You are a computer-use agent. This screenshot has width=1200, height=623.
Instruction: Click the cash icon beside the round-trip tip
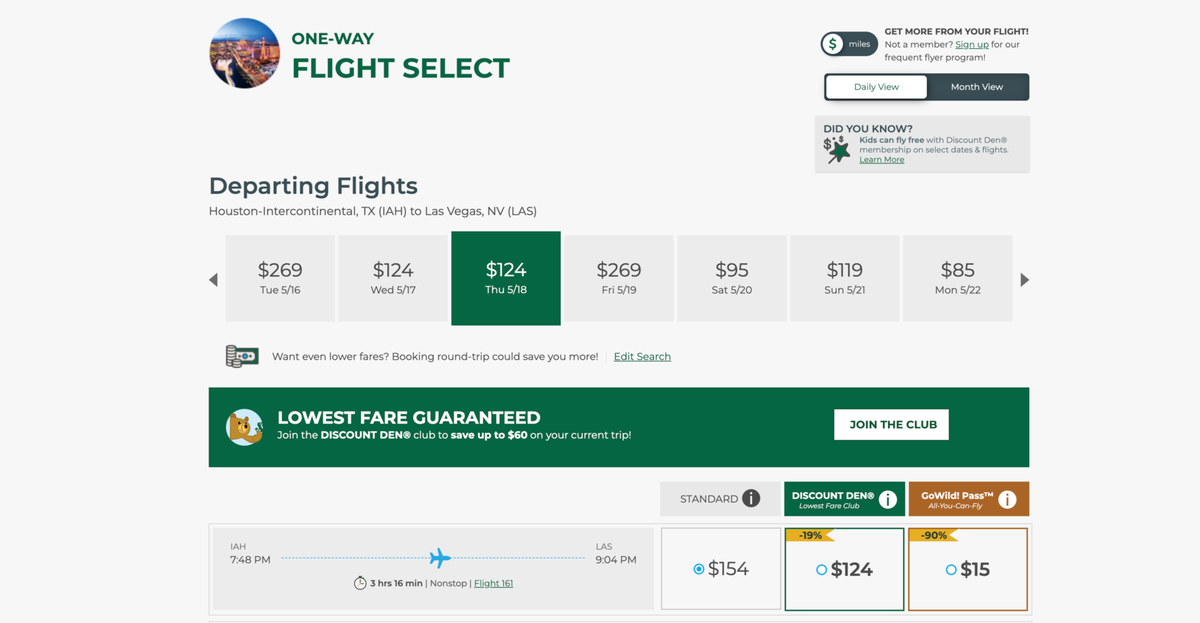click(240, 356)
